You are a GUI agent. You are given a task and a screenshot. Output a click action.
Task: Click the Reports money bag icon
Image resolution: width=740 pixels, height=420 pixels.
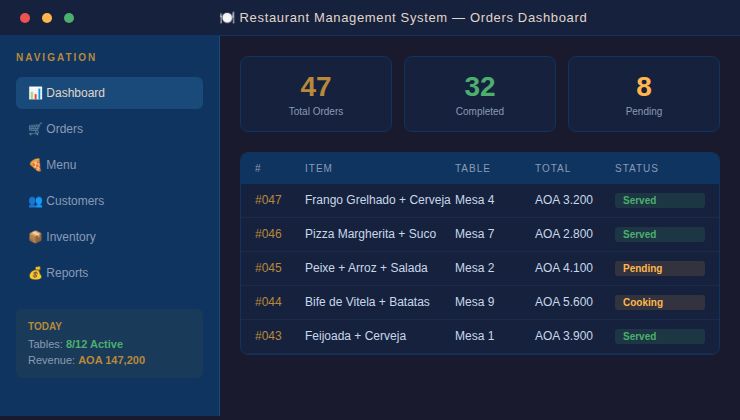[35, 273]
